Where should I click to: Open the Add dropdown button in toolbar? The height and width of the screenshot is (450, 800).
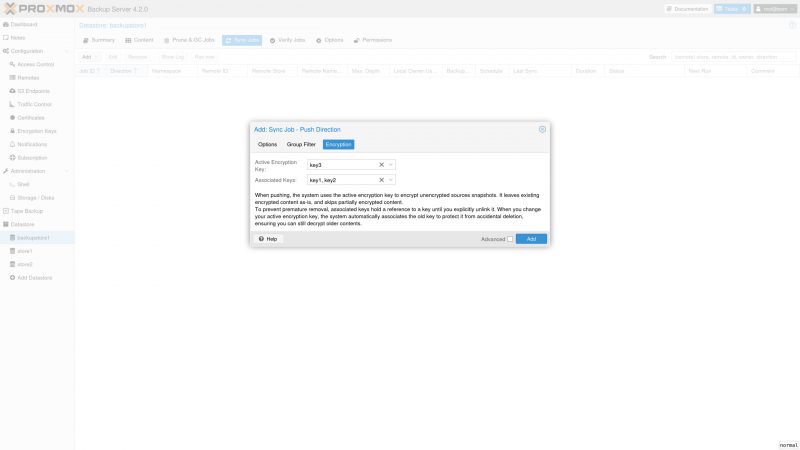[89, 57]
